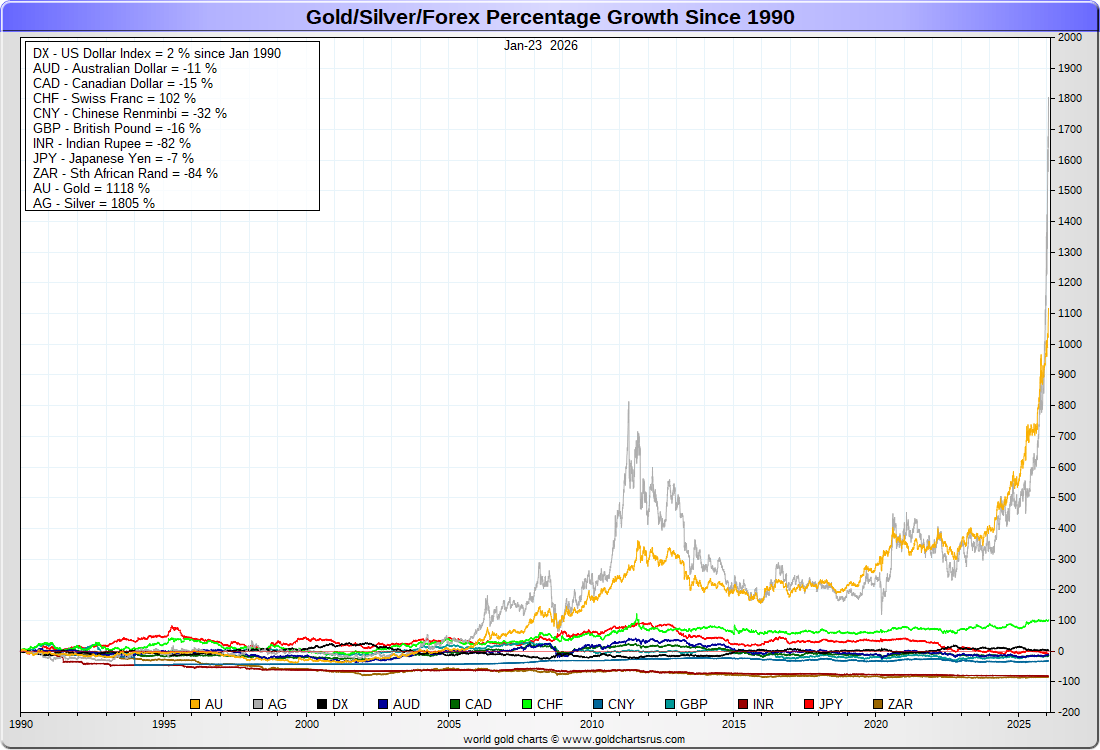Click the 1800 y-axis value
This screenshot has height=750, width=1100.
coord(1070,99)
